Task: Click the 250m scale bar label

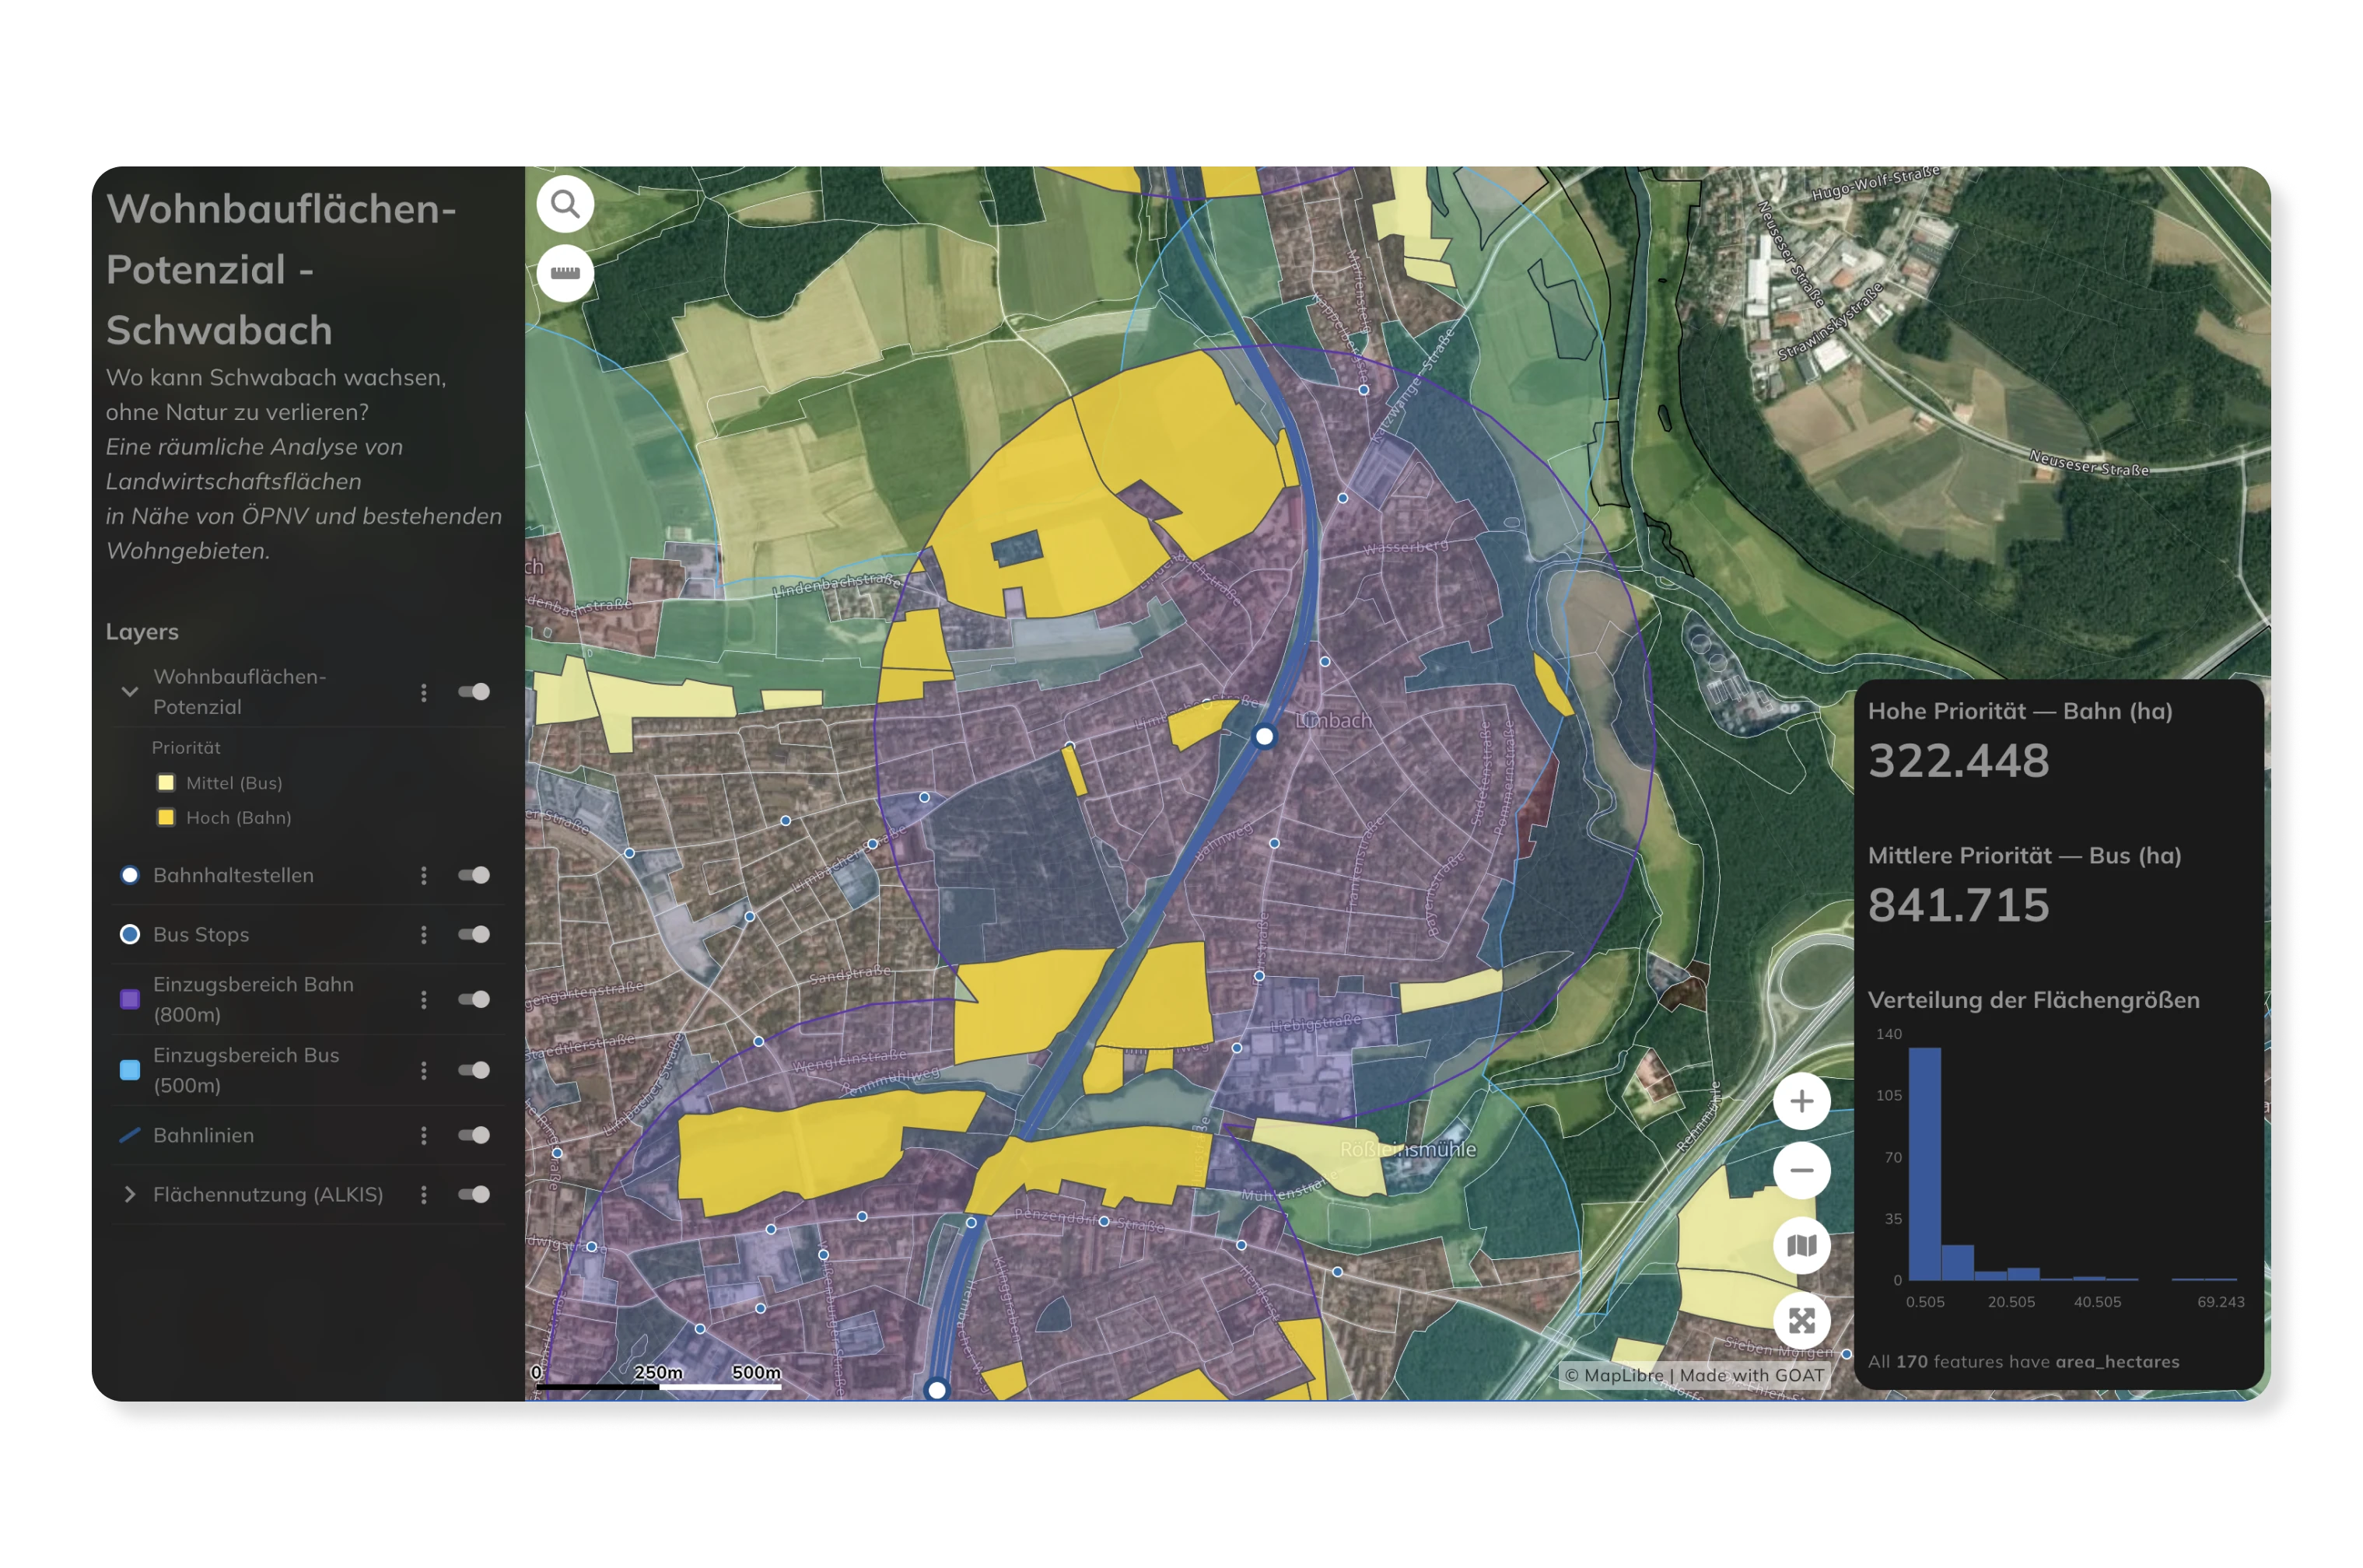Action: (658, 1372)
